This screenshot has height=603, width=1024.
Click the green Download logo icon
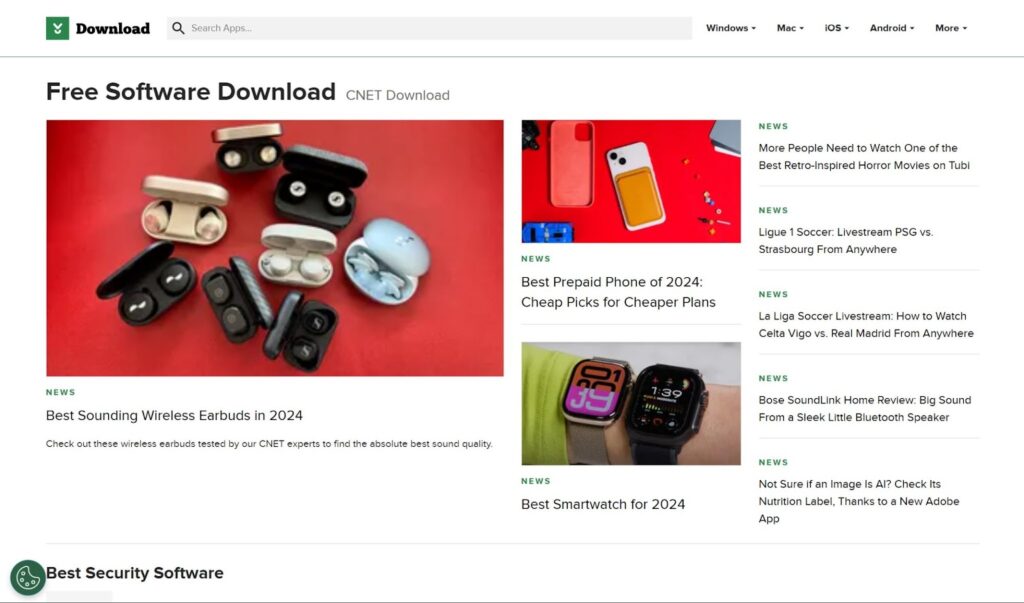57,28
